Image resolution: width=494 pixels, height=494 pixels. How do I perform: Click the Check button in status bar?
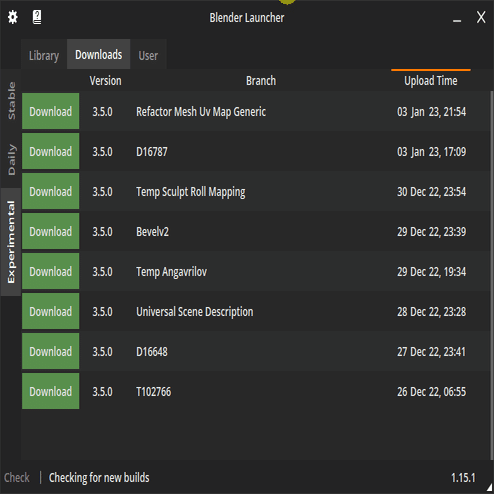[17, 477]
